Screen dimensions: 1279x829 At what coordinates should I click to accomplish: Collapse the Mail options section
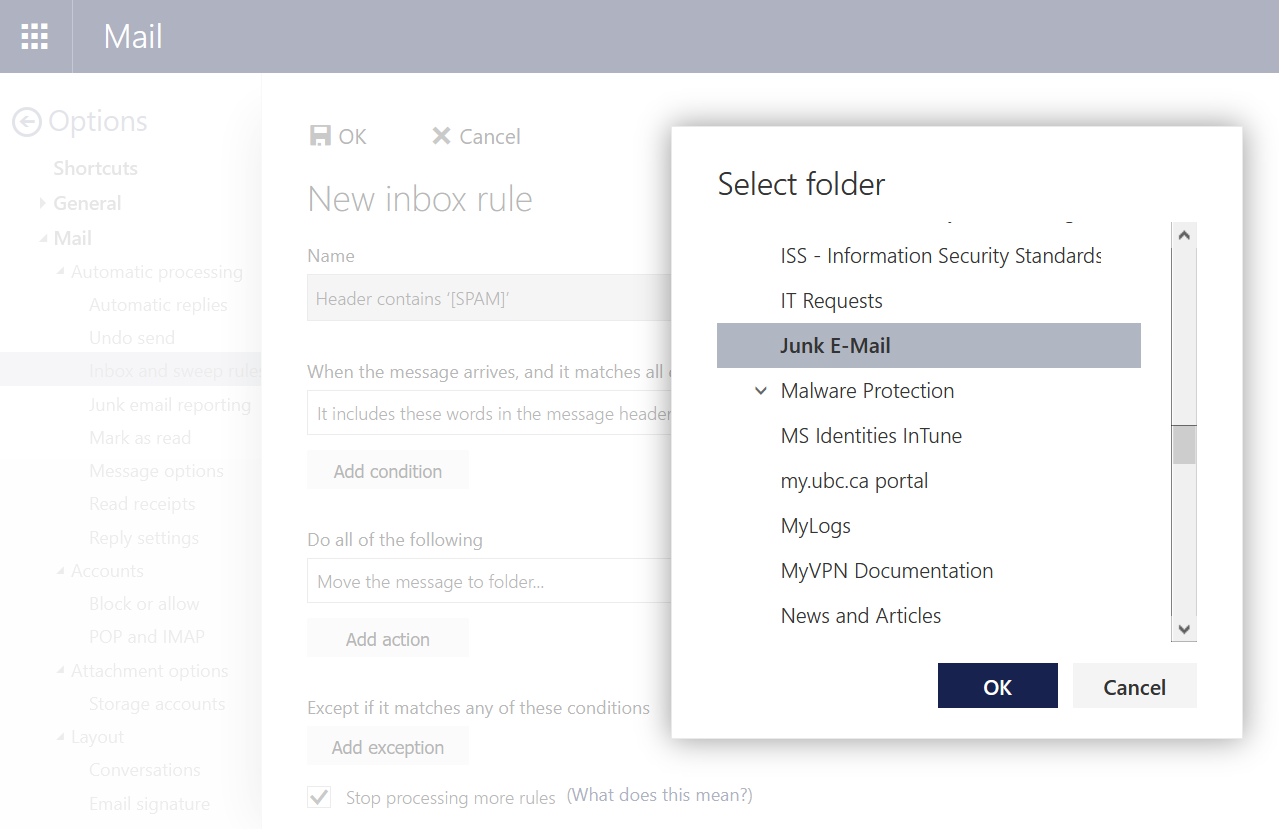pos(43,238)
